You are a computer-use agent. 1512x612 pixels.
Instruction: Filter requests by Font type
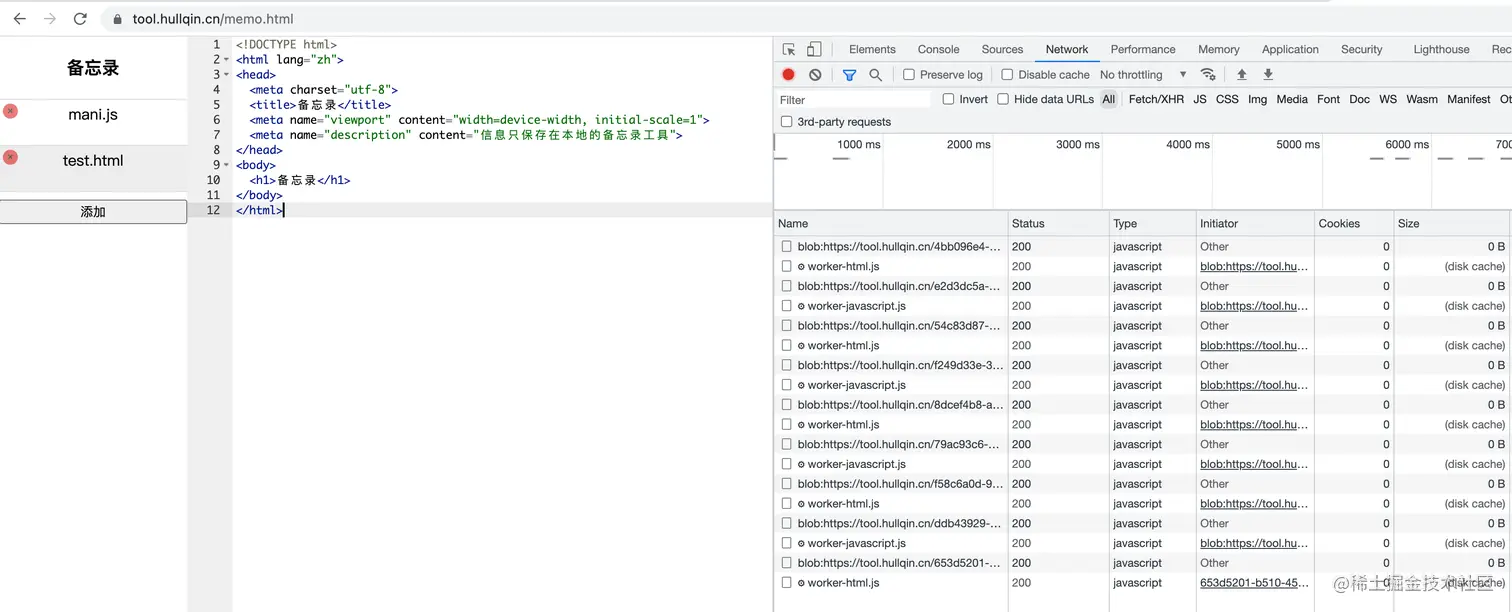click(x=1328, y=99)
